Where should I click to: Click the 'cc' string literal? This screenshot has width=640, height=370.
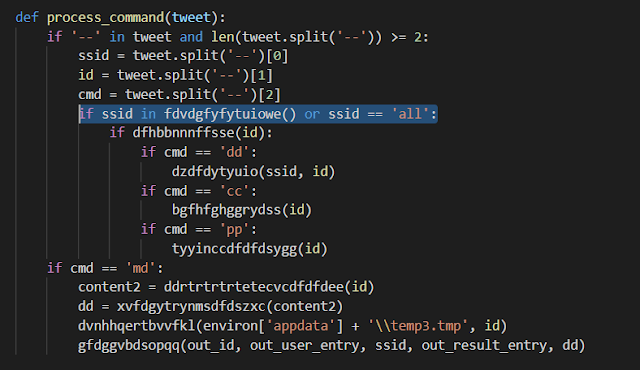[x=234, y=191]
